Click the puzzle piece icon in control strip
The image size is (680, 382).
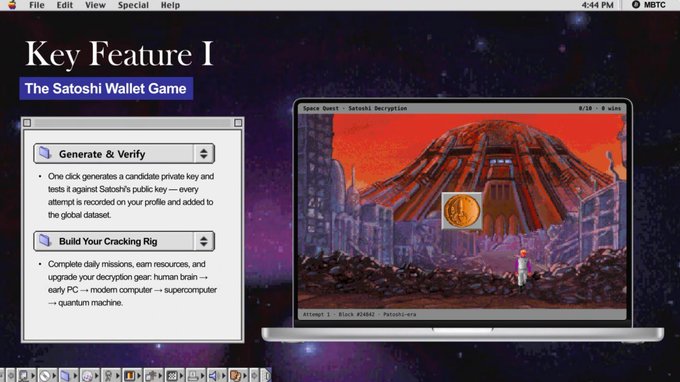tap(150, 375)
